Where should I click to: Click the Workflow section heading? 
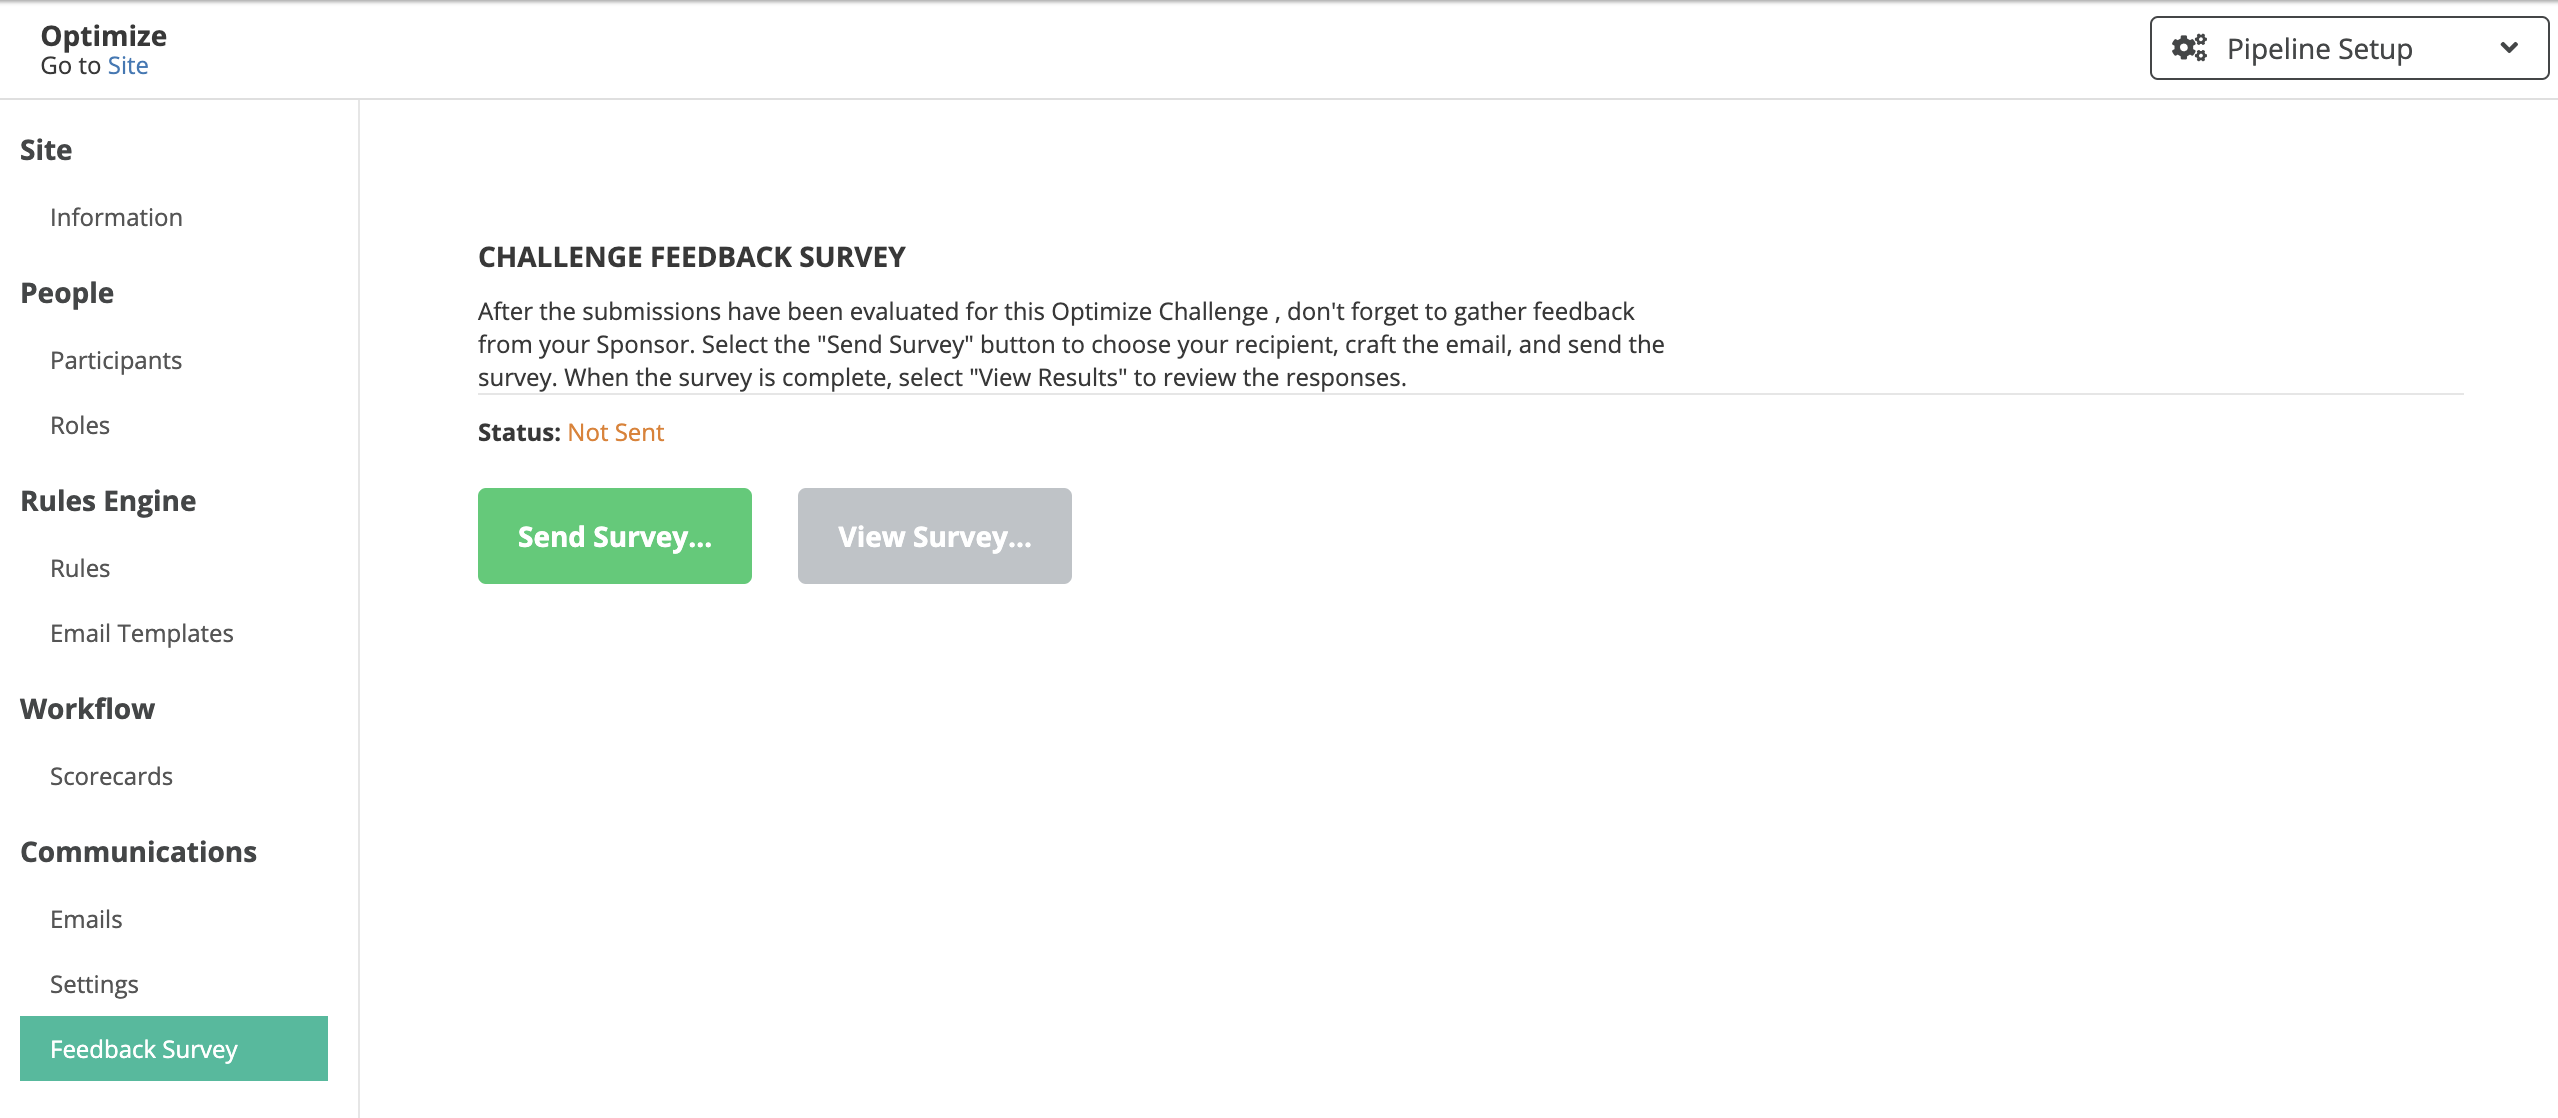(x=88, y=709)
